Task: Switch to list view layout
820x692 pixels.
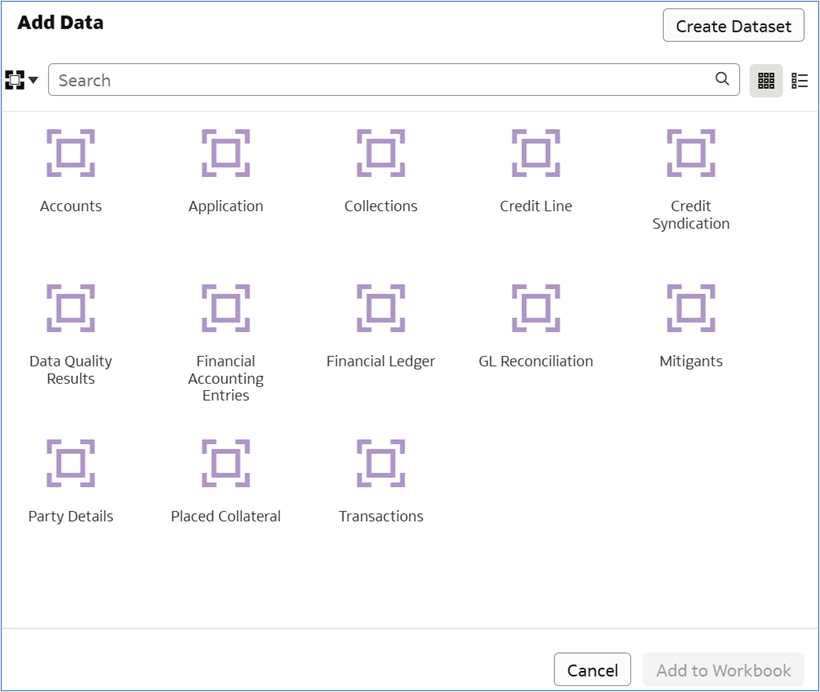Action: [799, 80]
